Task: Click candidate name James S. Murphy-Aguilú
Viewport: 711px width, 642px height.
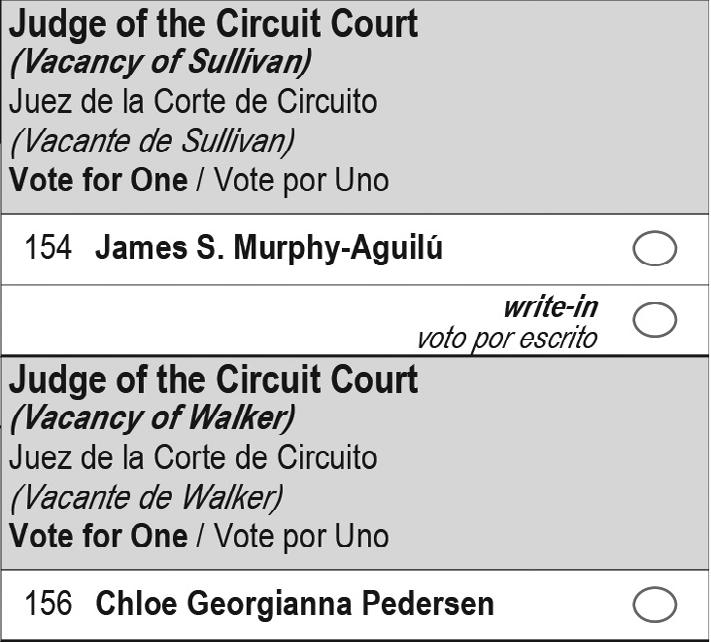Action: tap(268, 249)
